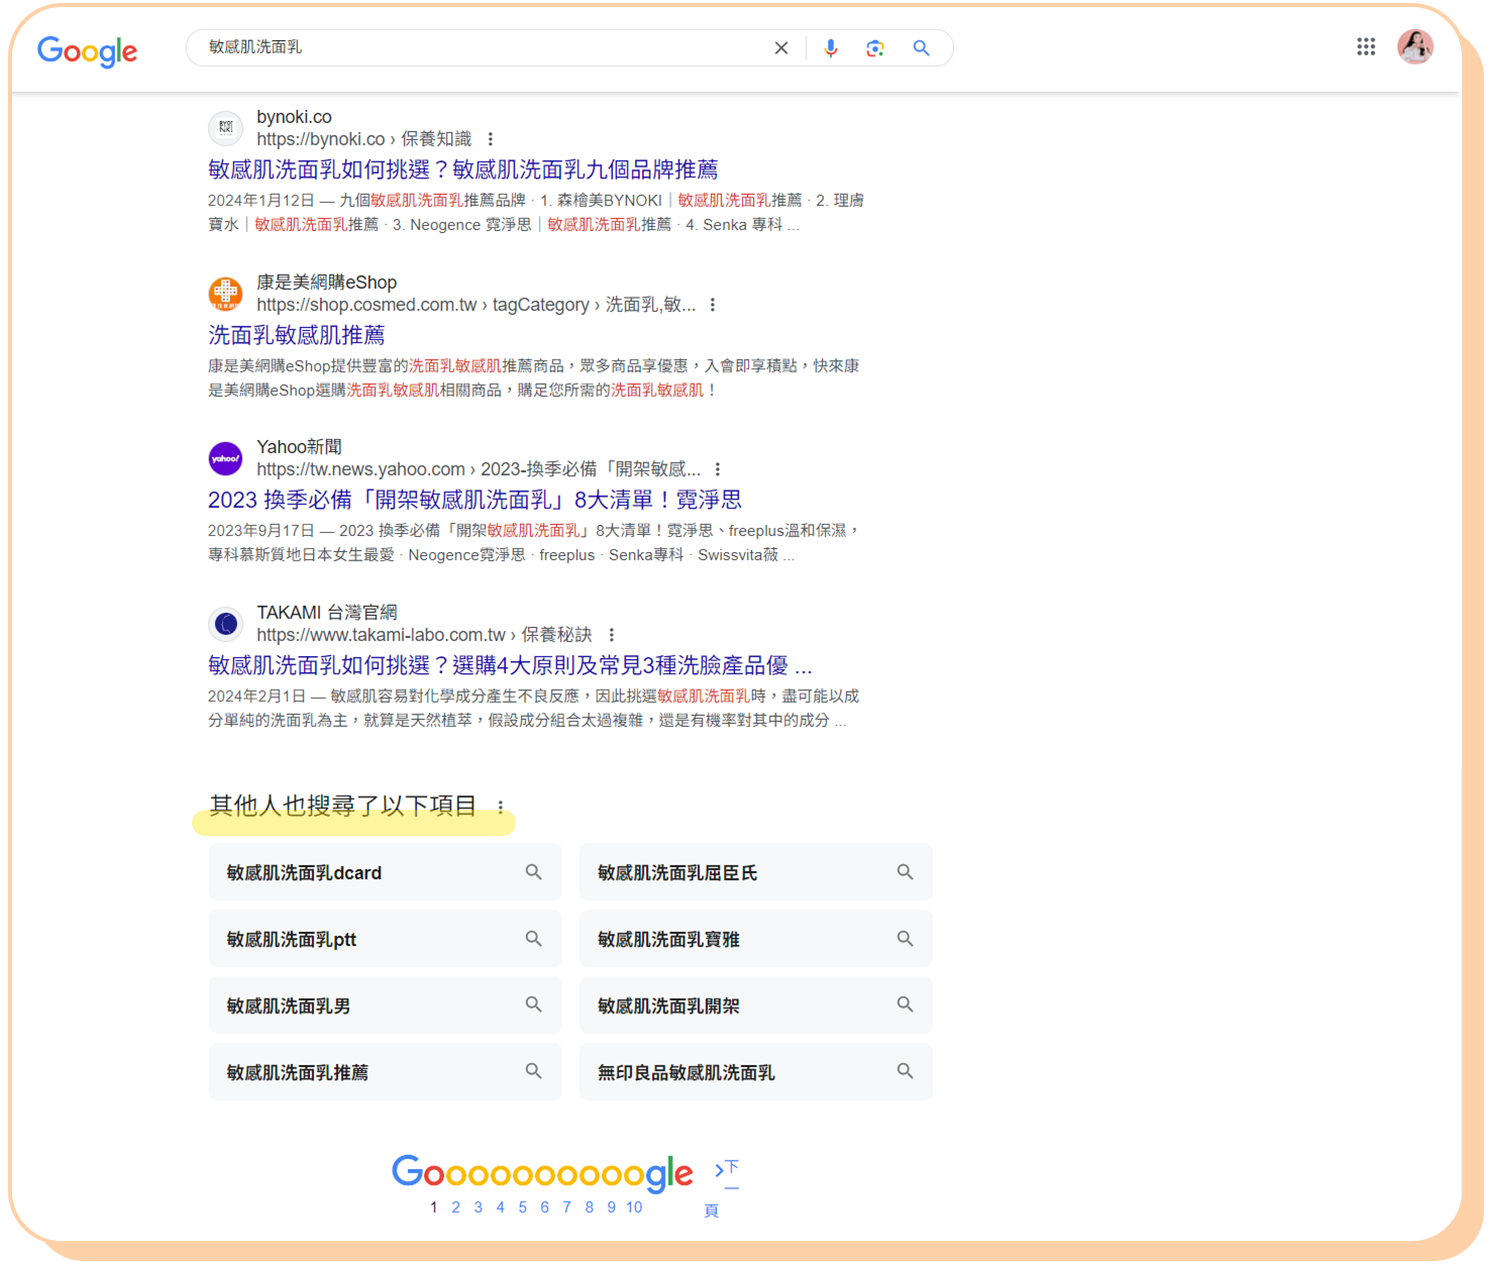The image size is (1489, 1269).
Task: Click the bynoki.co site favicon
Action: click(x=226, y=128)
